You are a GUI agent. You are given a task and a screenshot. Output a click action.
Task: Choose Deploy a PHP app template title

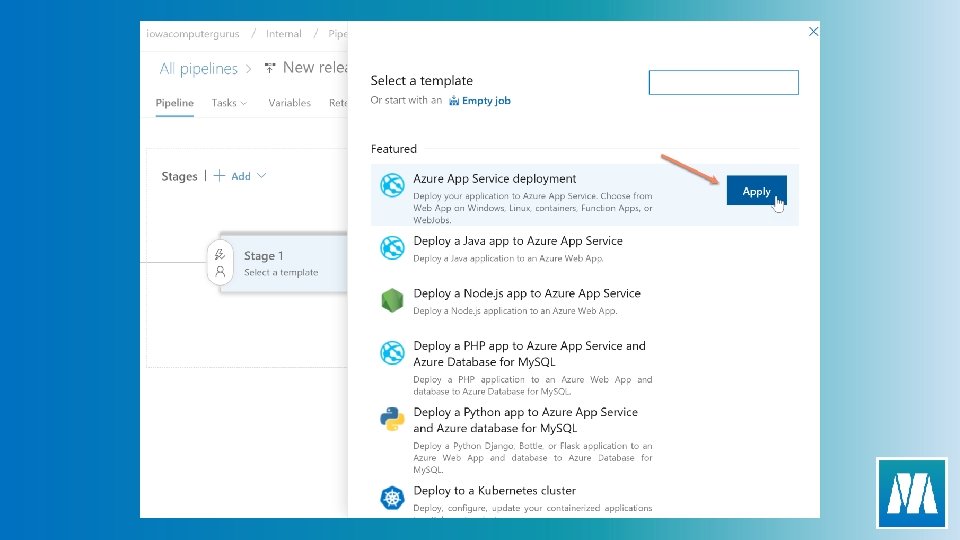coord(530,354)
